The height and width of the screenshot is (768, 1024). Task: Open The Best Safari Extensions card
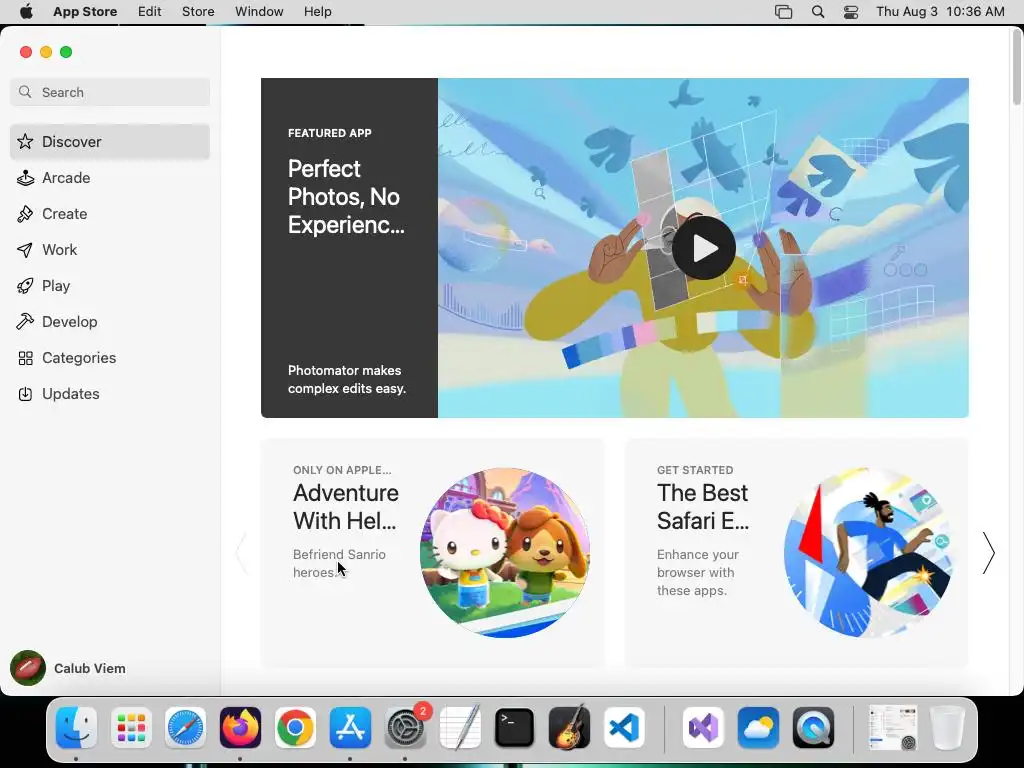[x=797, y=552]
